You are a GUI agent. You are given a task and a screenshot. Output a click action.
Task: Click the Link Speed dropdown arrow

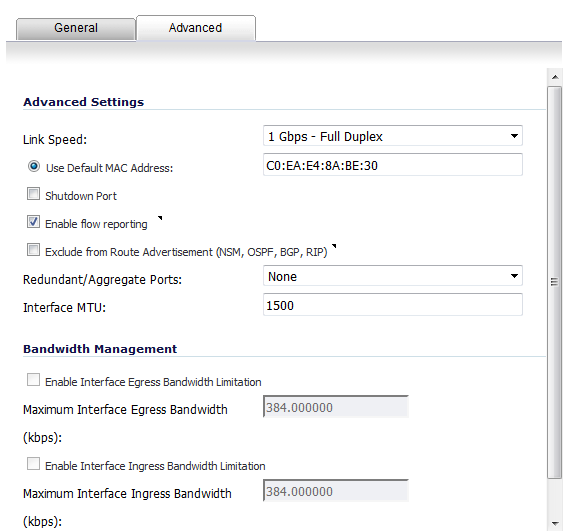pyautogui.click(x=514, y=136)
